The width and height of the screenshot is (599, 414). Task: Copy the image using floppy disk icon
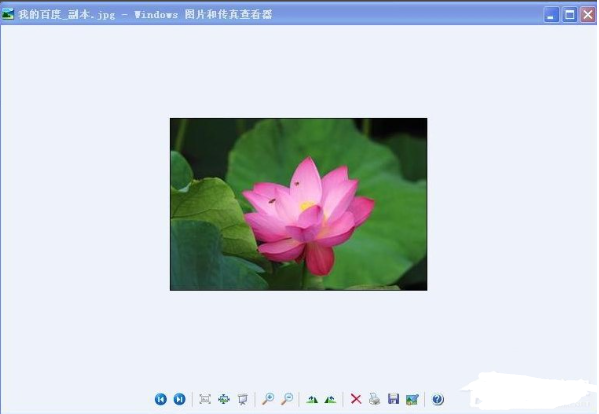click(x=393, y=399)
